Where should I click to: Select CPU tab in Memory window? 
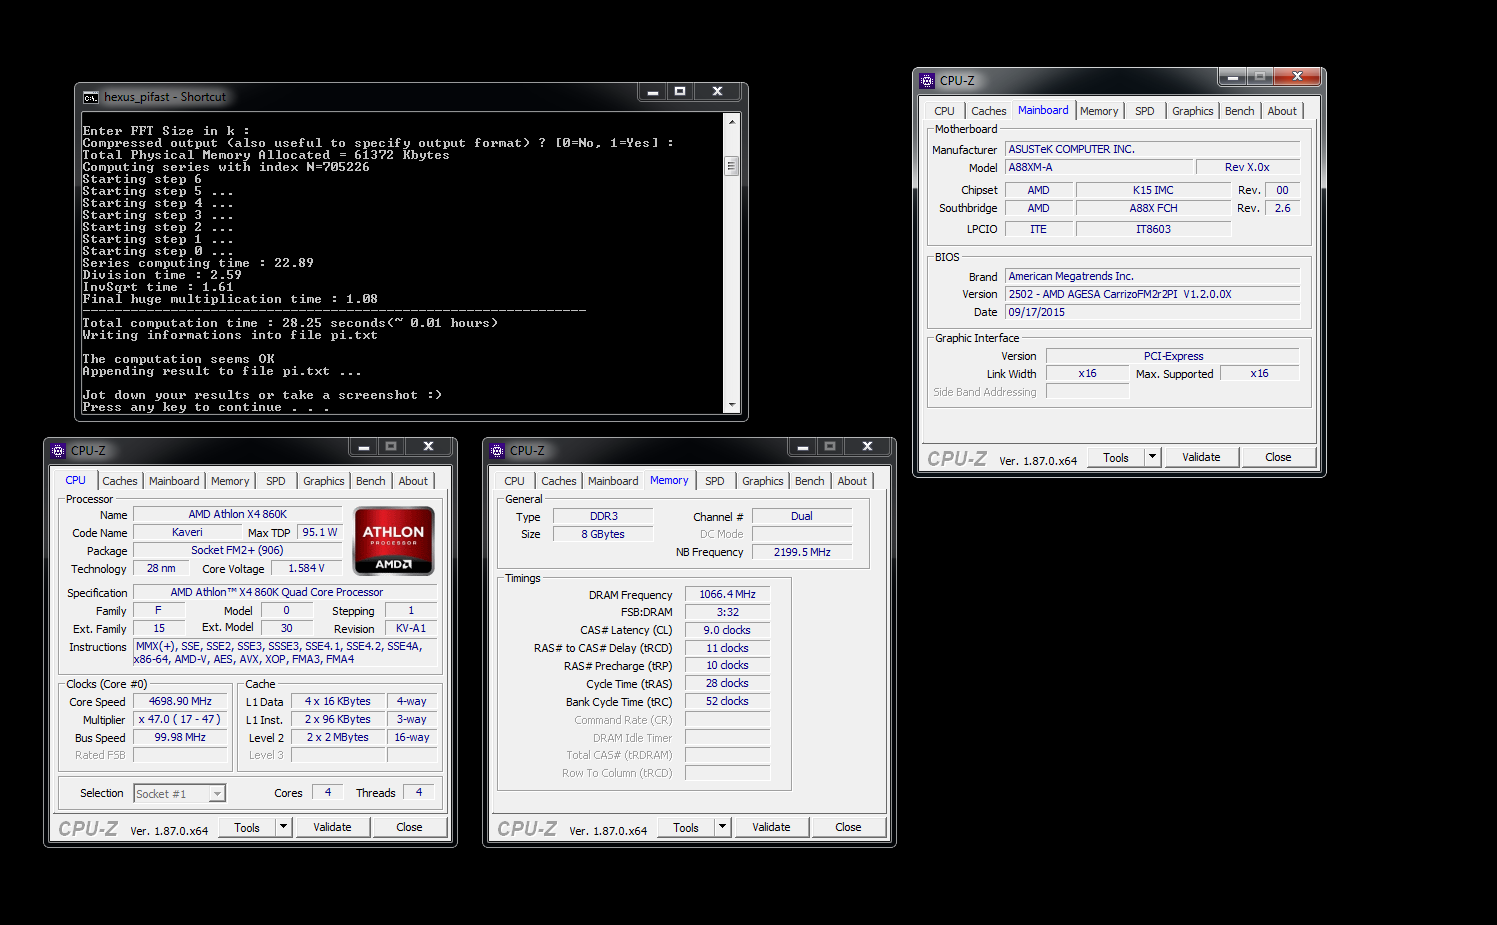[514, 481]
